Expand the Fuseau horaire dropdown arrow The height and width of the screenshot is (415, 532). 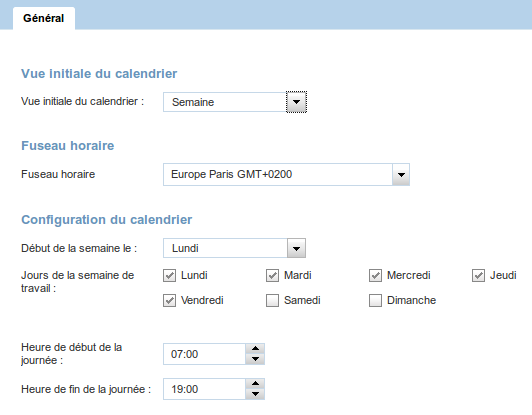click(401, 174)
